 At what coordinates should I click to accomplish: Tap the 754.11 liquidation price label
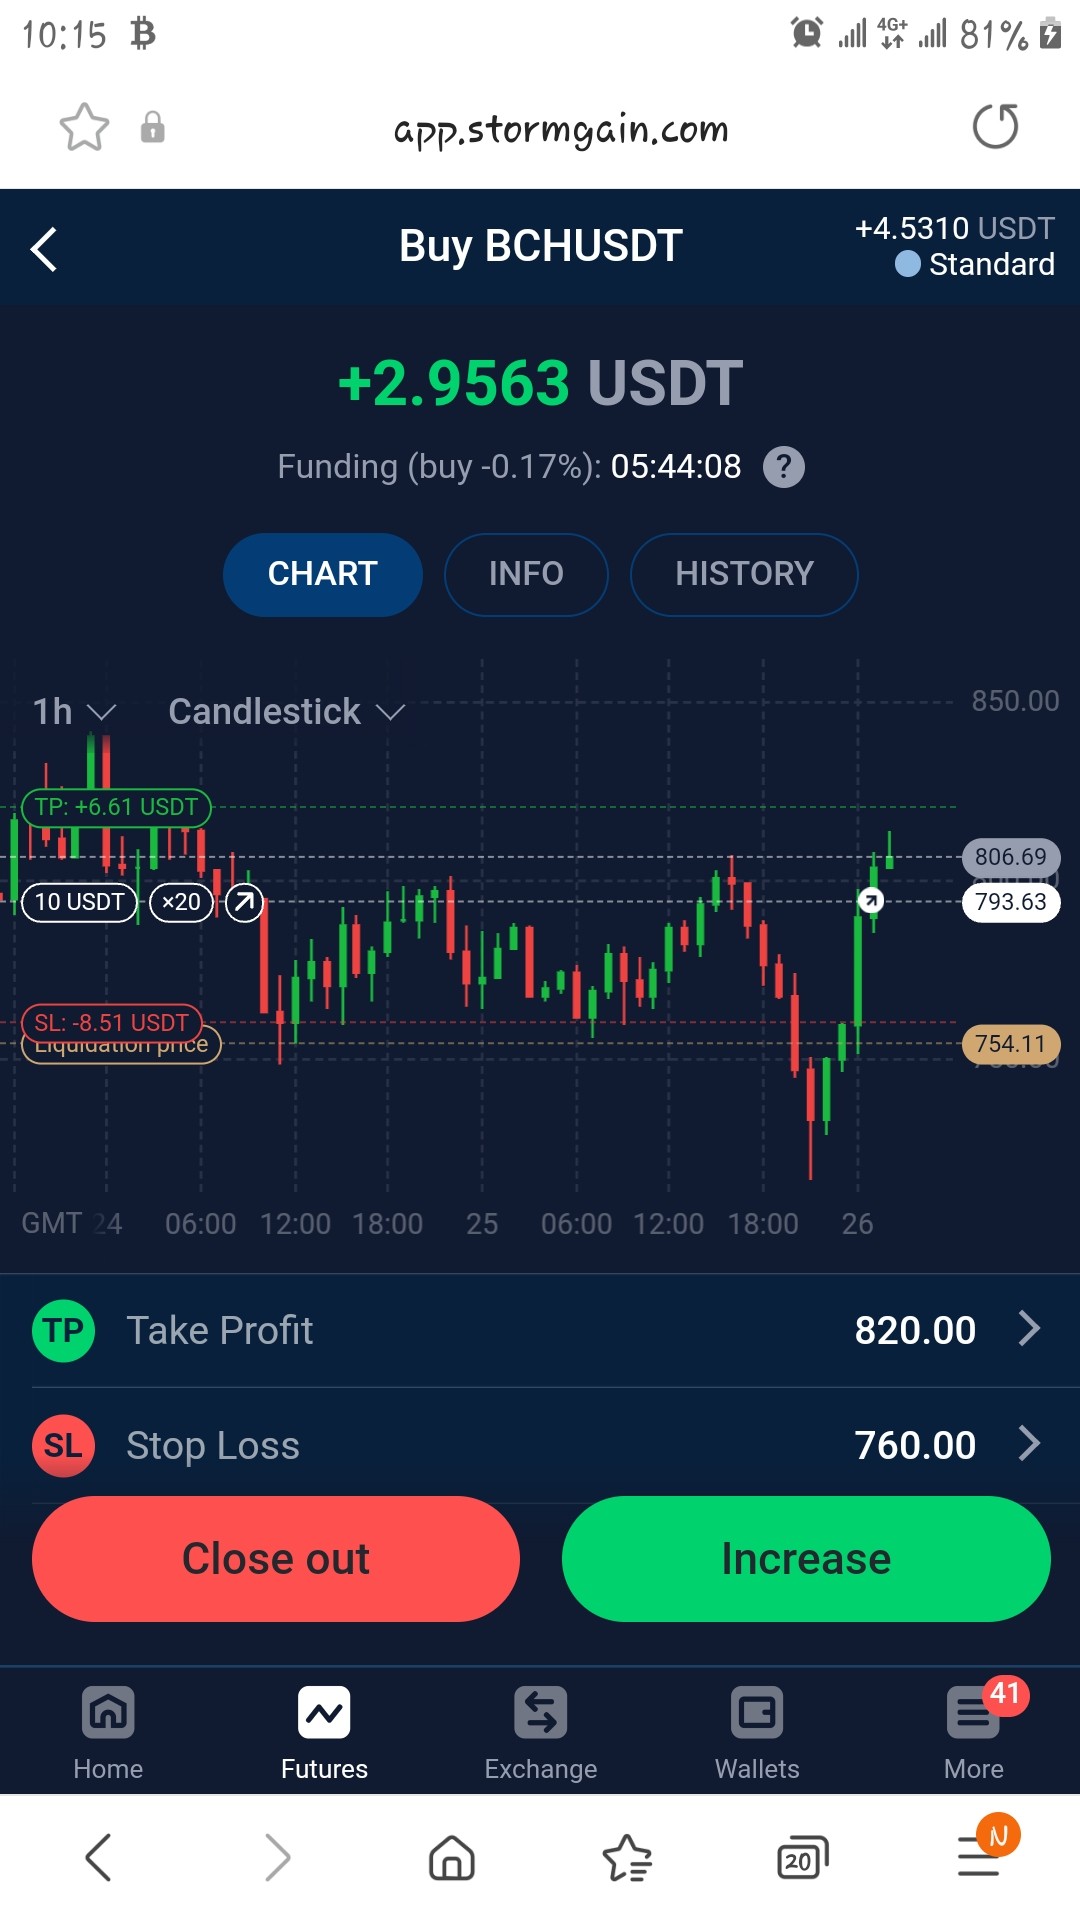pyautogui.click(x=1011, y=1044)
